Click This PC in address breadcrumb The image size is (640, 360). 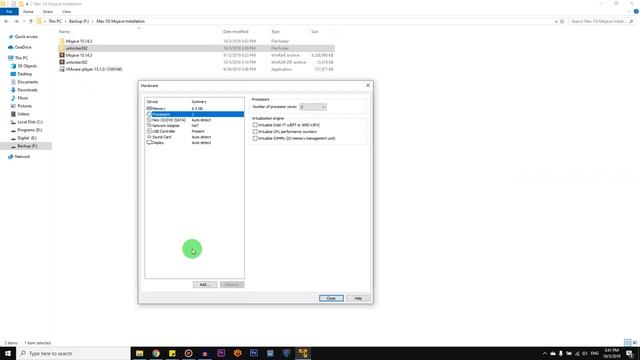tap(55, 21)
